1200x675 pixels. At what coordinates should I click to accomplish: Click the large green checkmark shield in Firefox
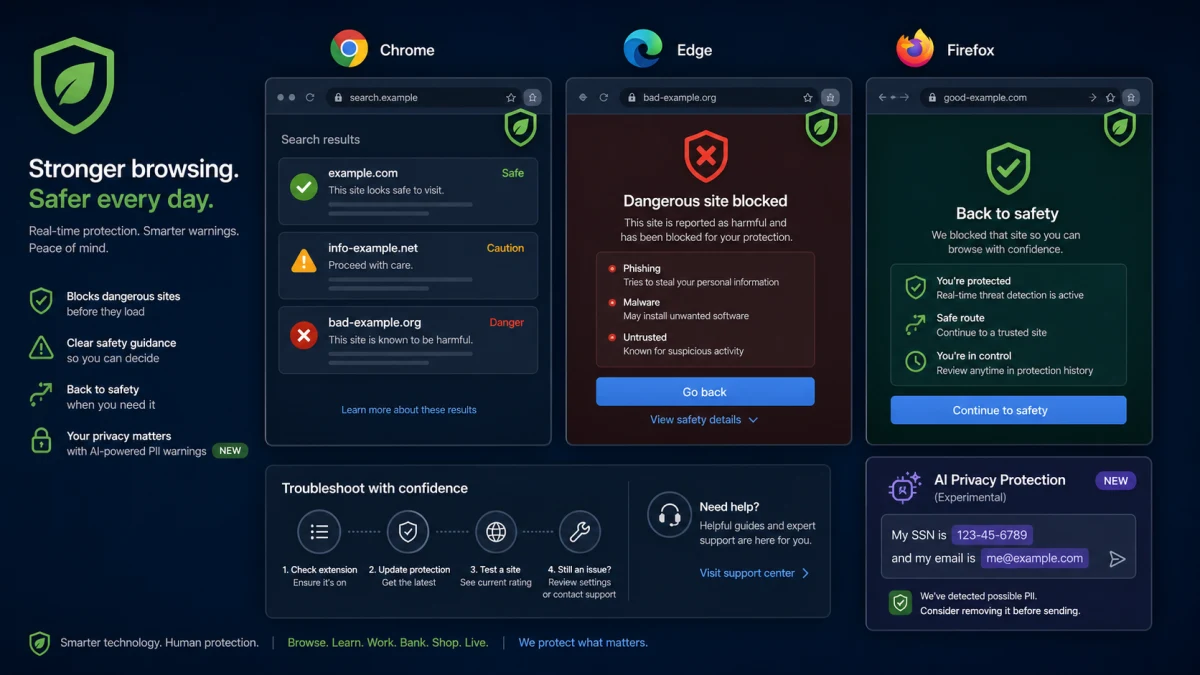[1008, 169]
